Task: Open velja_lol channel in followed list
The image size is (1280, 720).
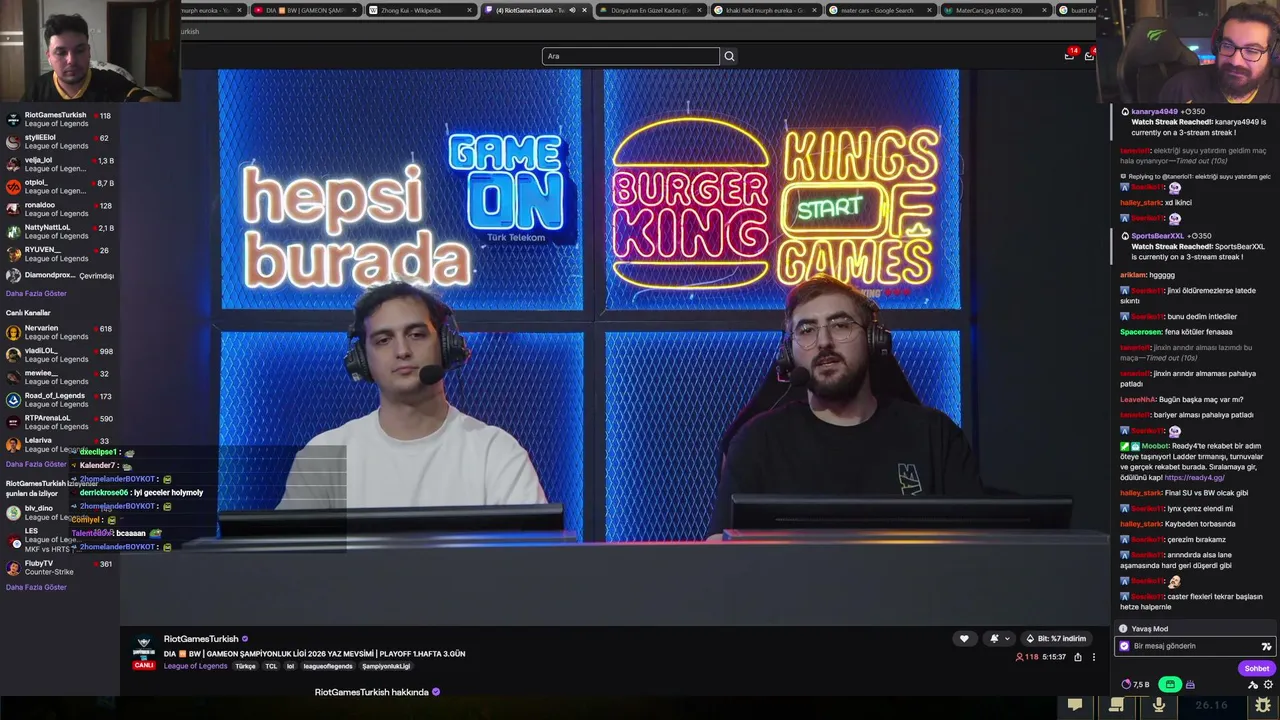Action: [60, 164]
